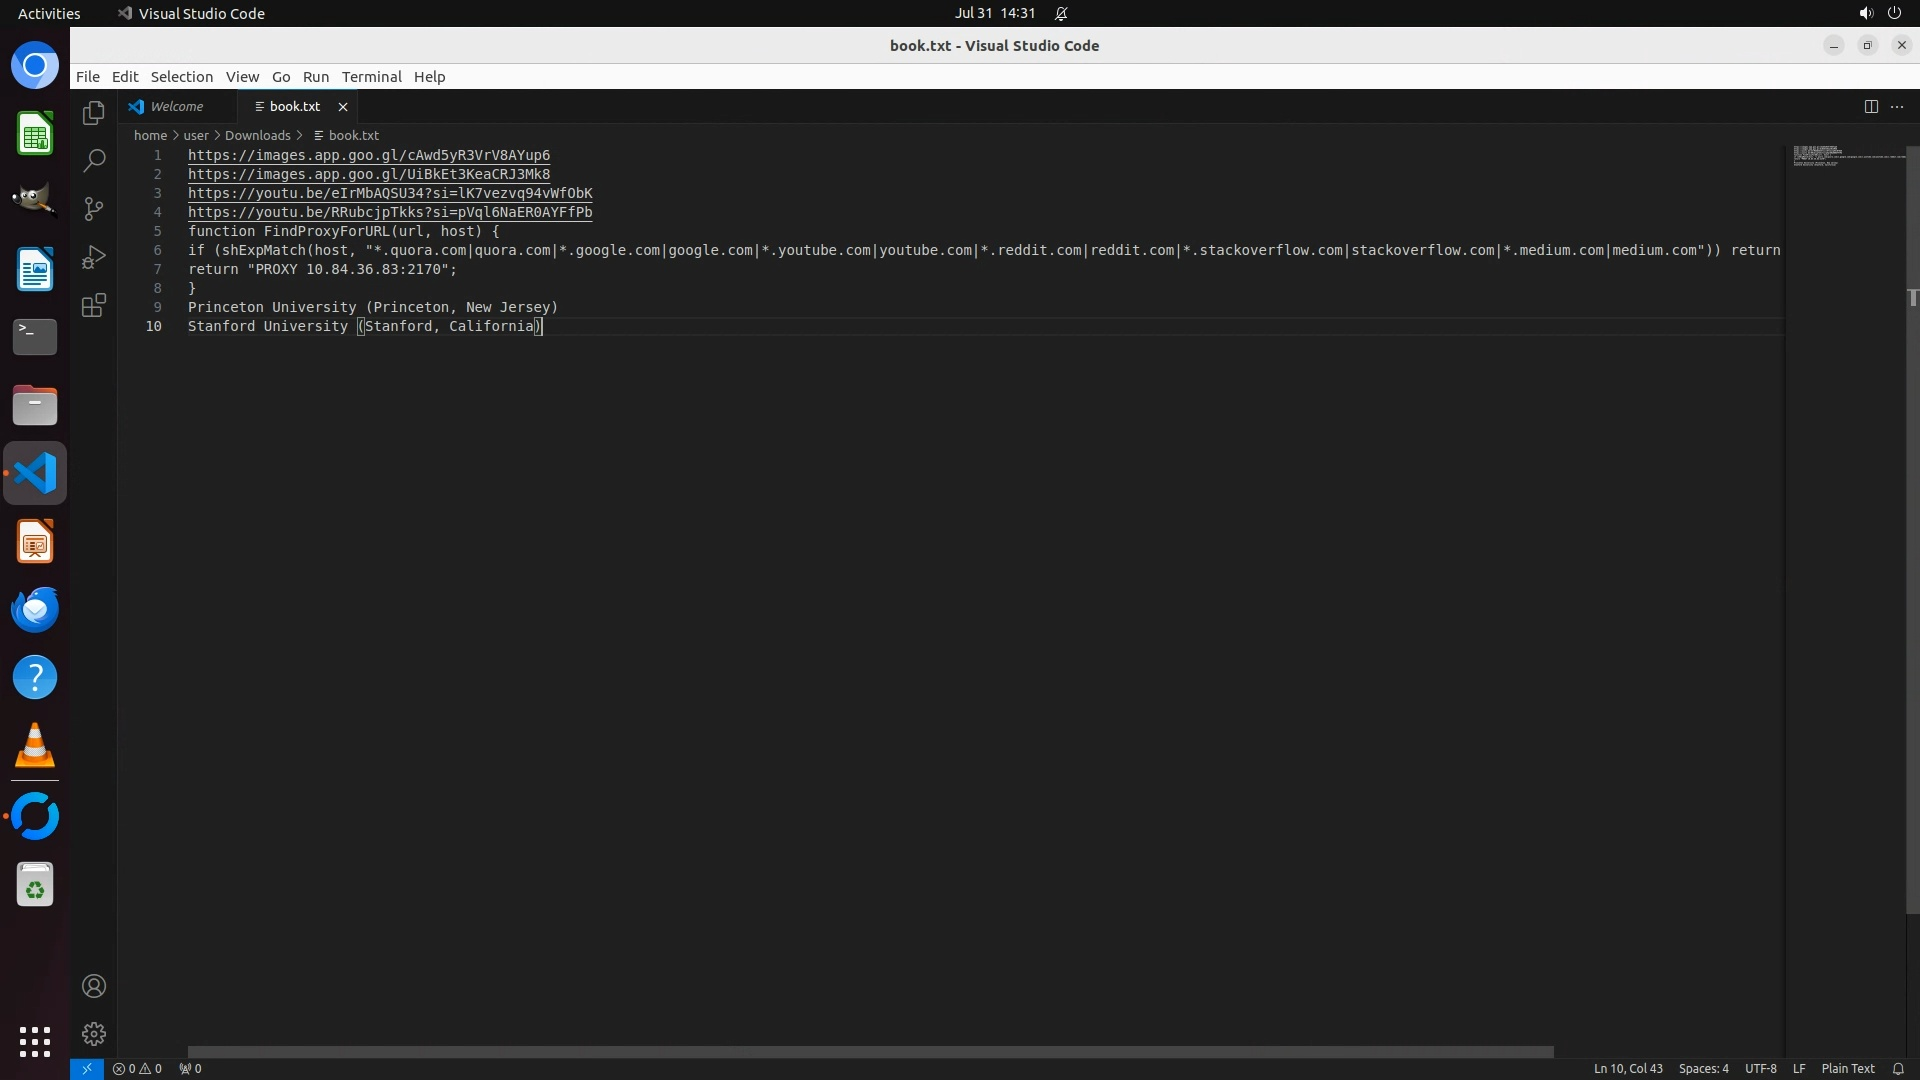This screenshot has height=1080, width=1920.
Task: Open the Accounts menu icon
Action: 94,986
